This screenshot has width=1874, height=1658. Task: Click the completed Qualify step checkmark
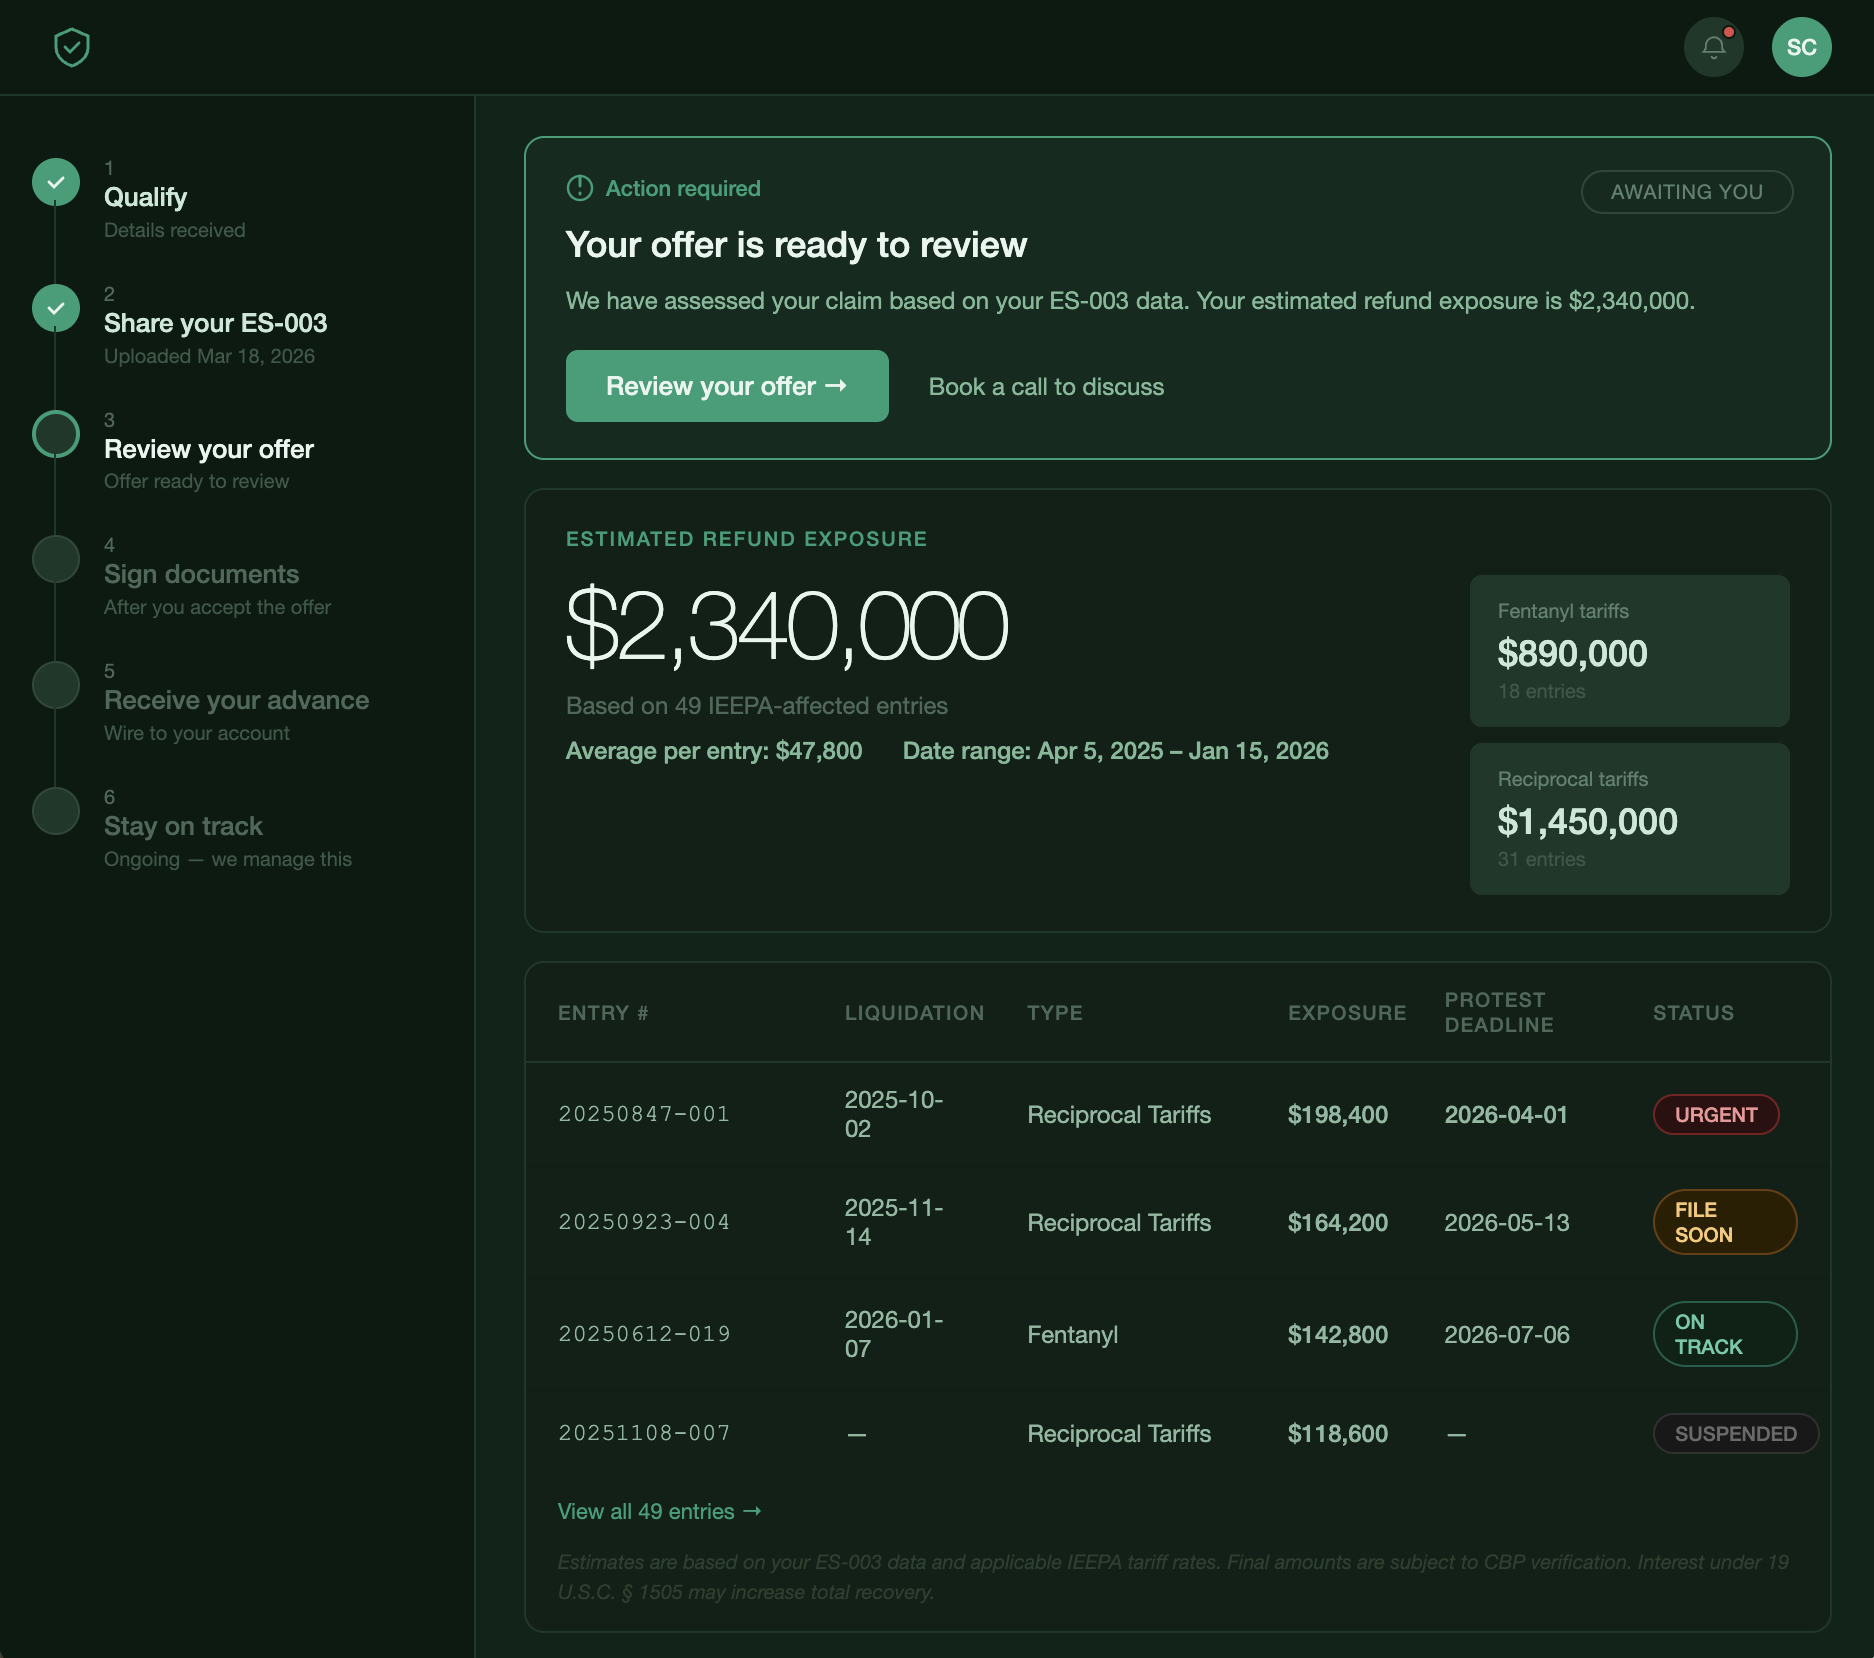[56, 183]
